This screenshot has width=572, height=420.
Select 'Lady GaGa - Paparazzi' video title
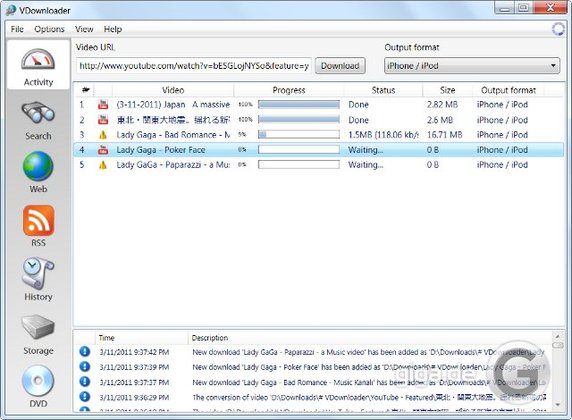(x=173, y=165)
